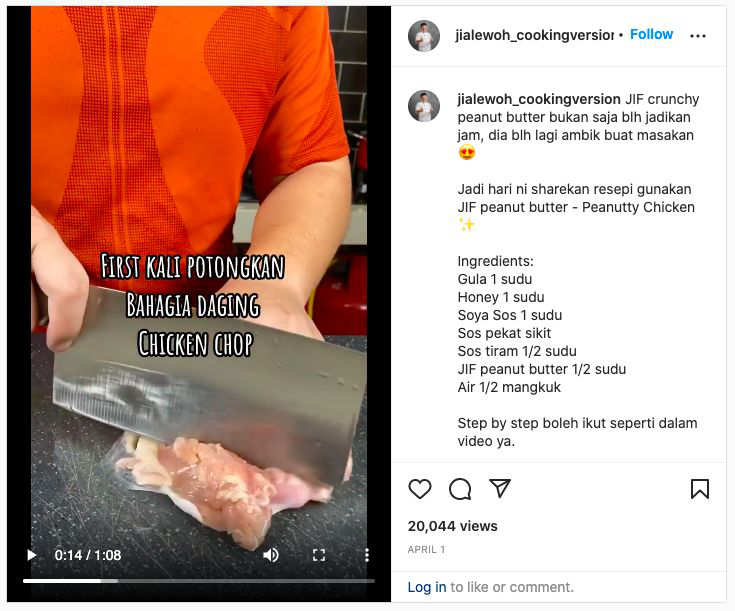This screenshot has height=611, width=735.
Task: Open header profile avatar of jialewoh_cookingversion
Action: (424, 35)
